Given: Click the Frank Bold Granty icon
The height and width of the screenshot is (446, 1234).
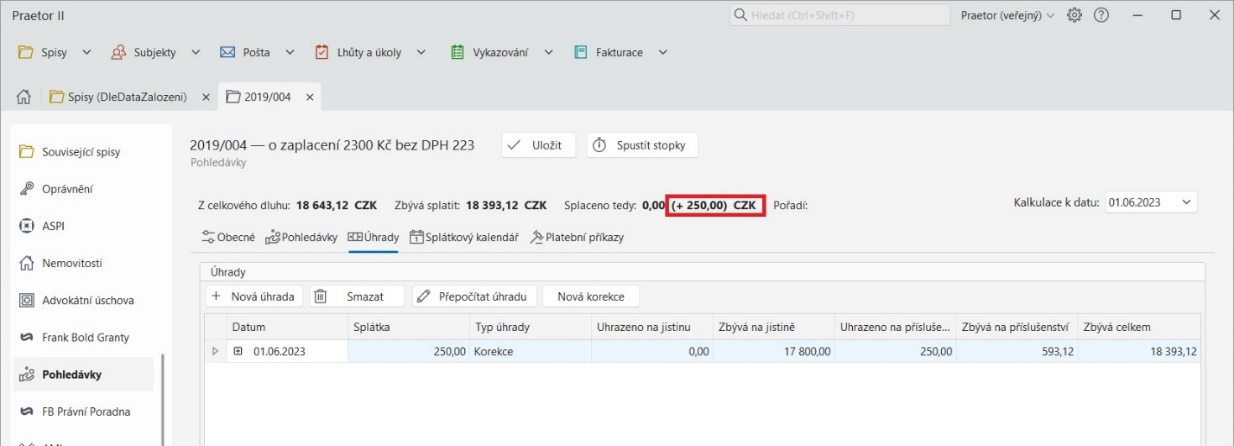Looking at the screenshot, I should point(26,337).
